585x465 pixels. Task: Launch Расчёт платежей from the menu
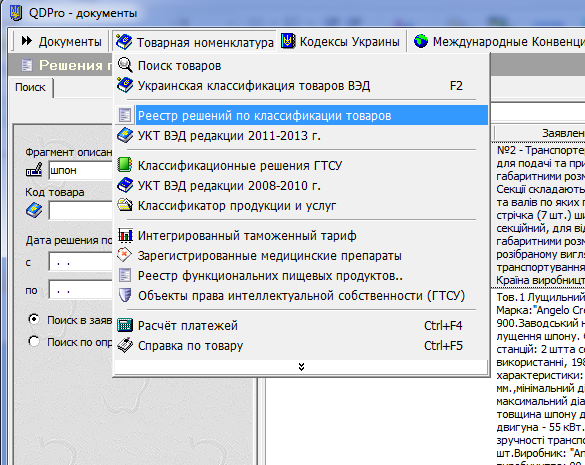[301, 325]
